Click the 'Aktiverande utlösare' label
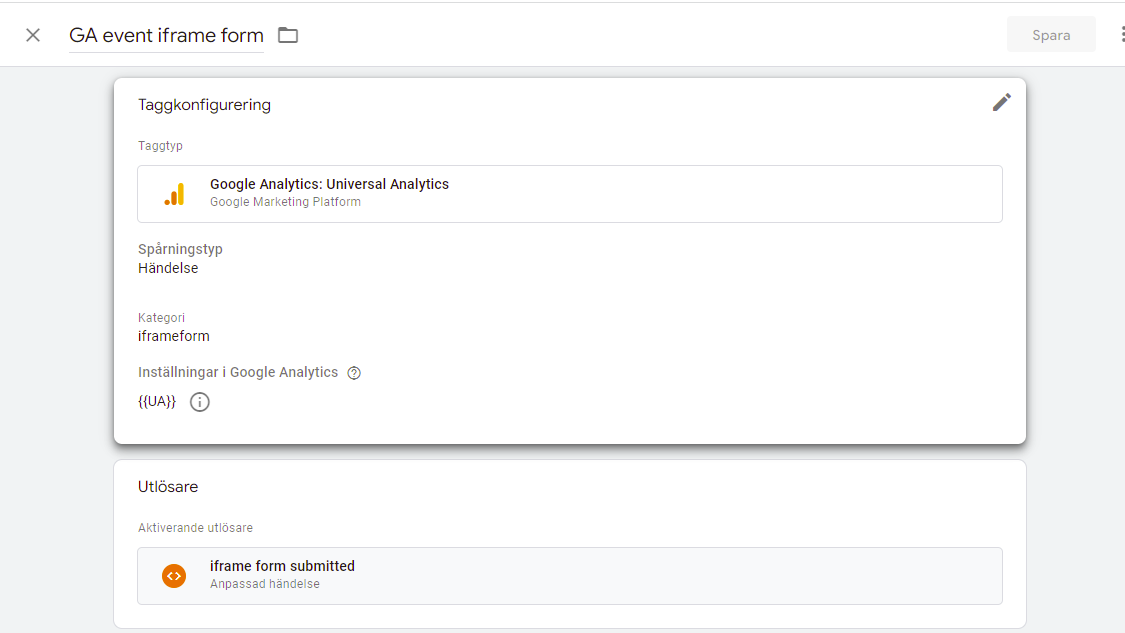Screen dimensions: 1125x633 tap(195, 528)
